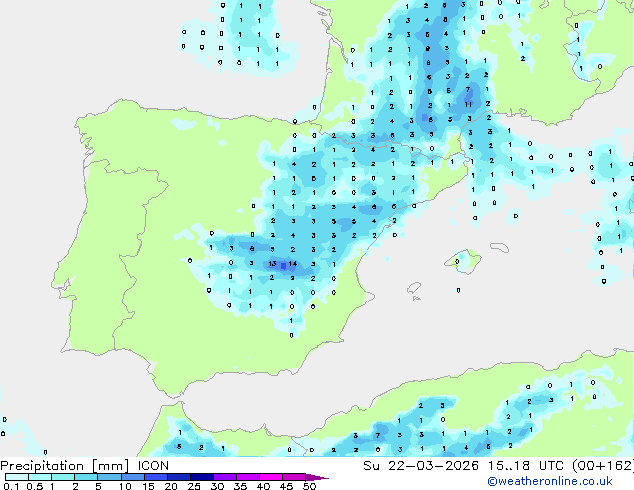This screenshot has height=490, width=634.
Task: Click the 15–20 mm legend color box
Action: coord(155,477)
